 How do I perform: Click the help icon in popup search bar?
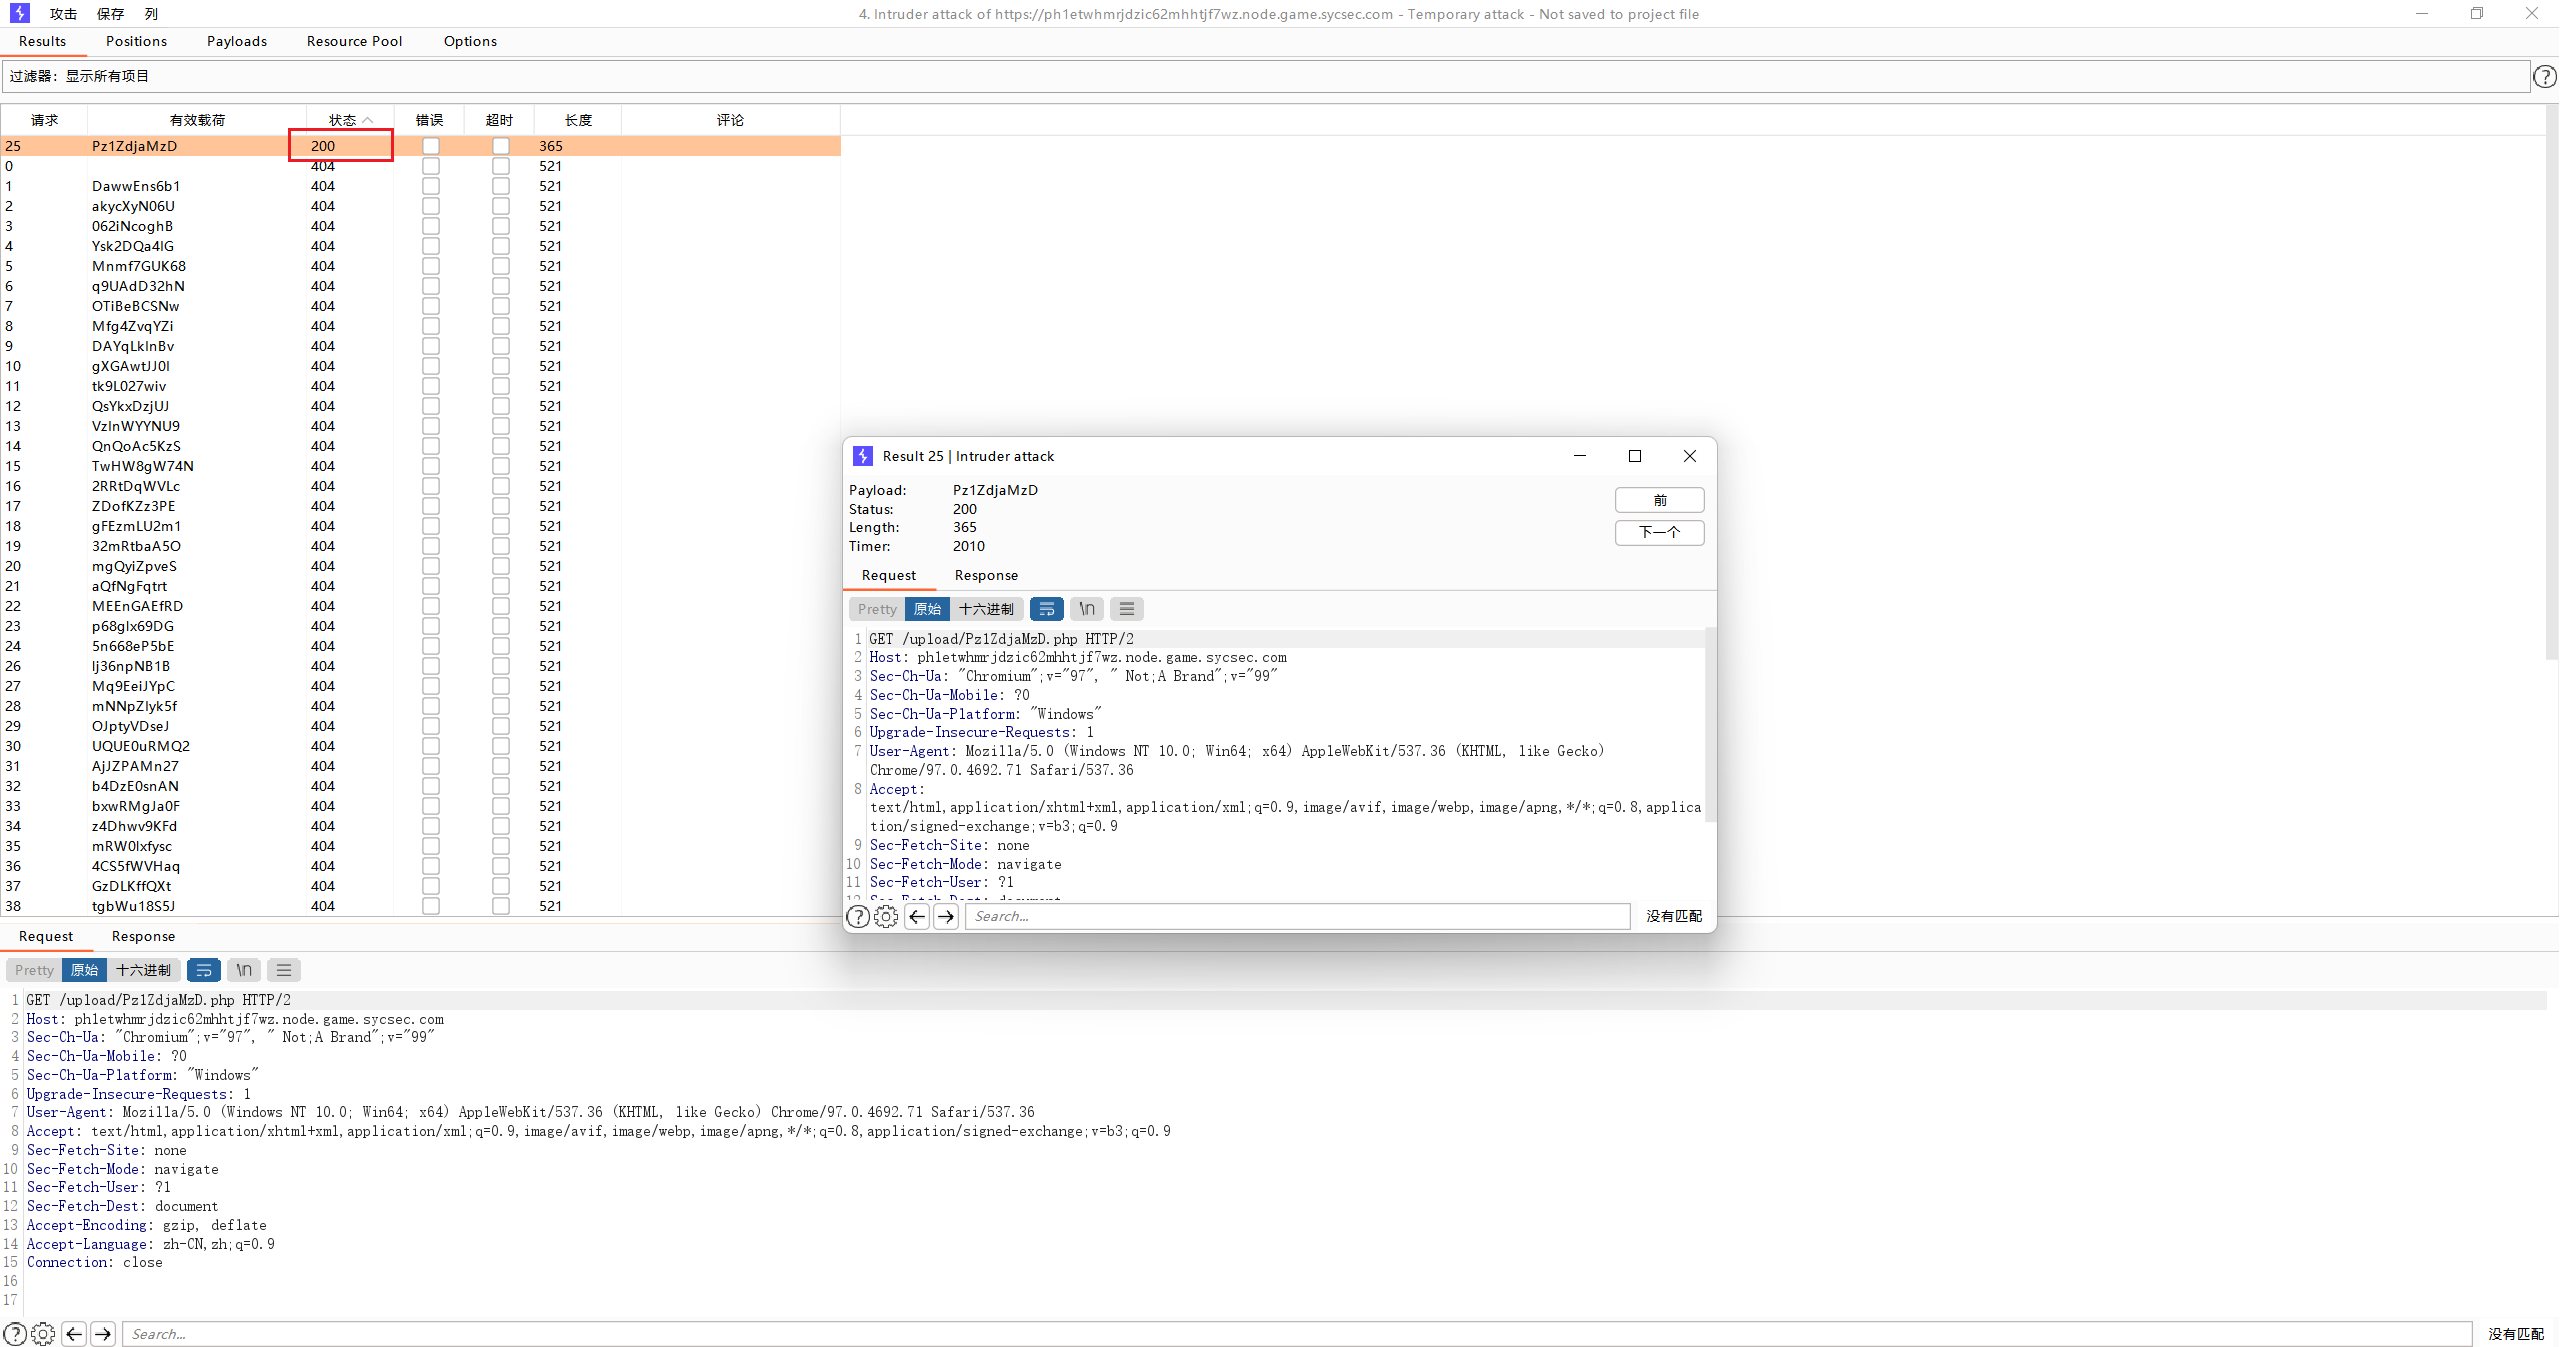pos(858,916)
